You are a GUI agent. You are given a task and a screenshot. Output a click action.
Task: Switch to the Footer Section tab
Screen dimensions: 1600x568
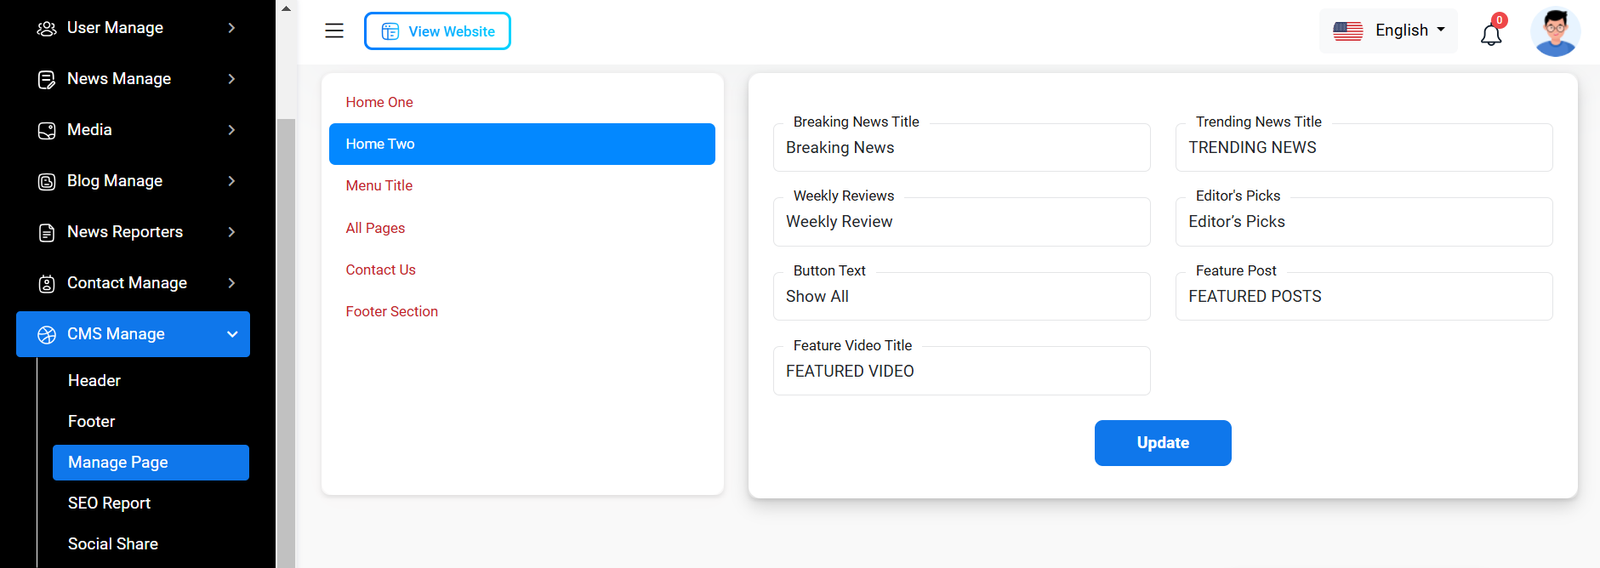click(391, 311)
